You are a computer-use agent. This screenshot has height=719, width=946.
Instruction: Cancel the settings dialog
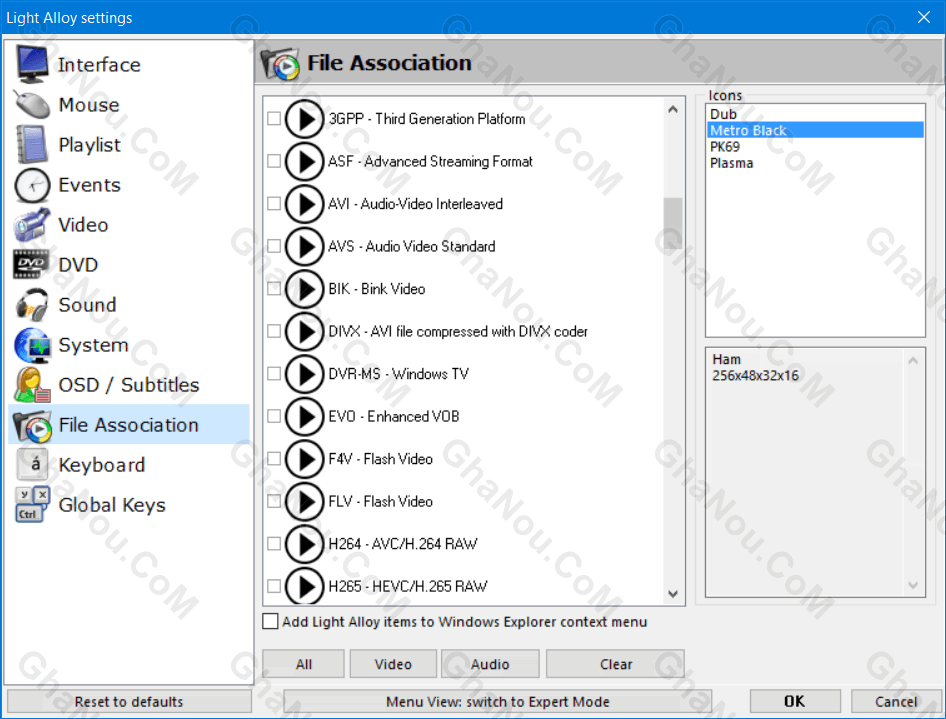pyautogui.click(x=895, y=702)
